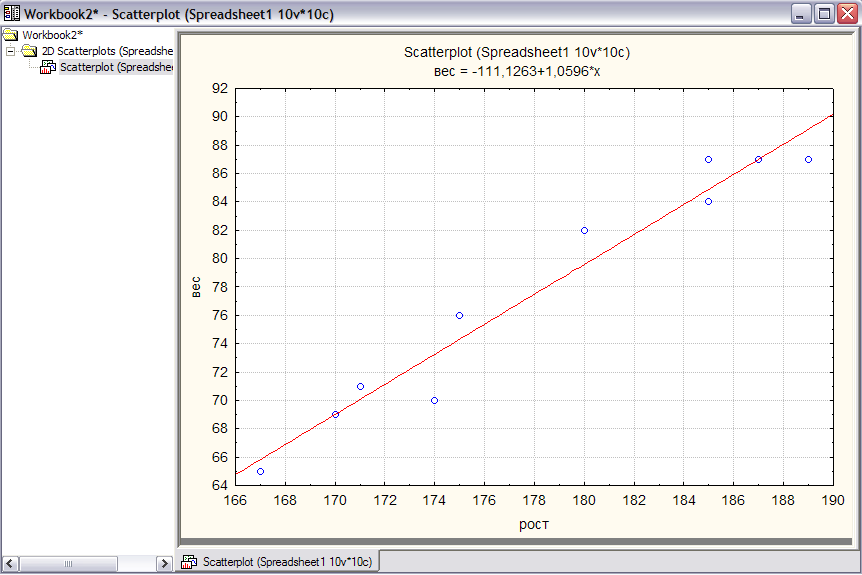Select the Workbook2* tree item label
This screenshot has height=575, width=862.
coord(52,35)
